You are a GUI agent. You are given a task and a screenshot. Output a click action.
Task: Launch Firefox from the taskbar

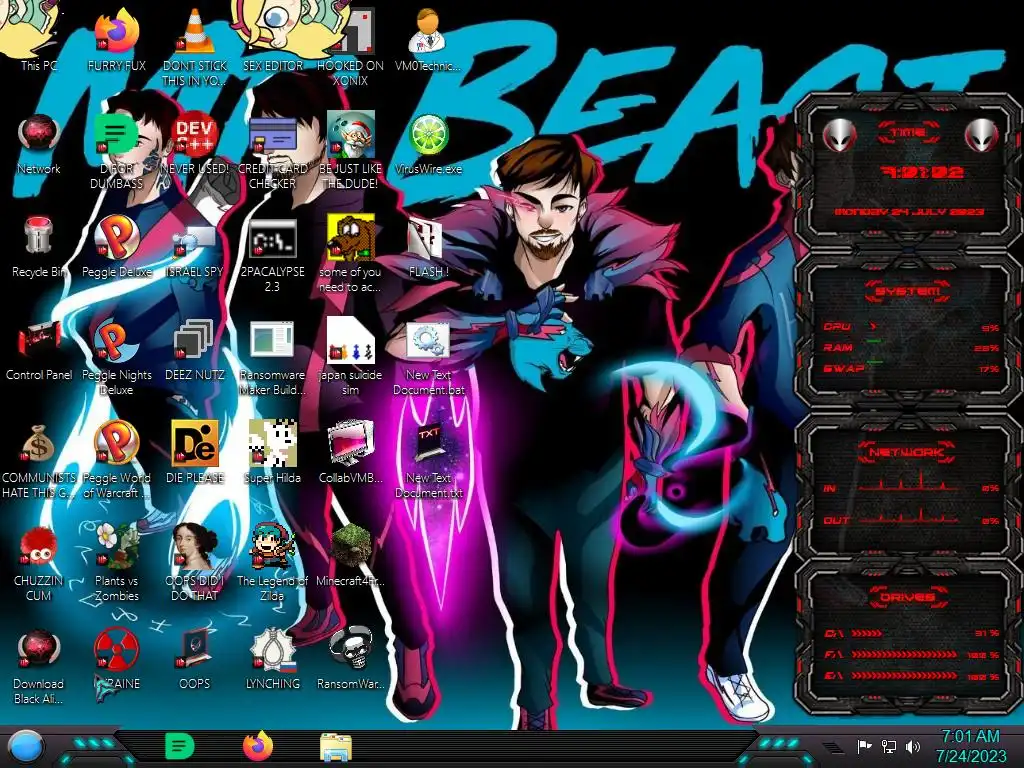point(257,746)
